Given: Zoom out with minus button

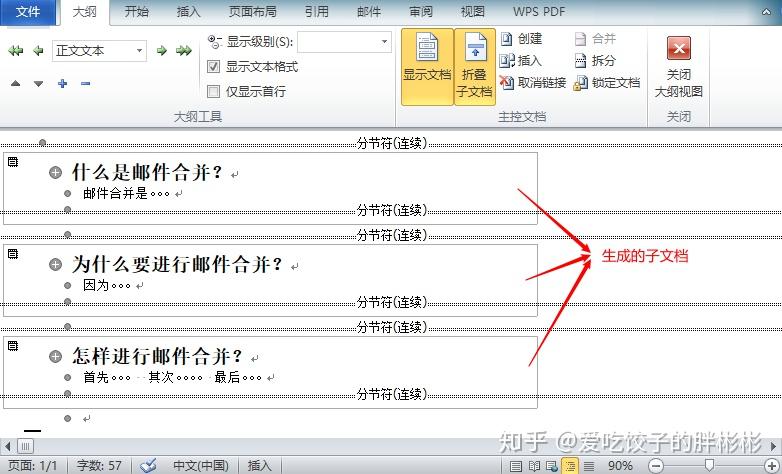Looking at the screenshot, I should [656, 466].
